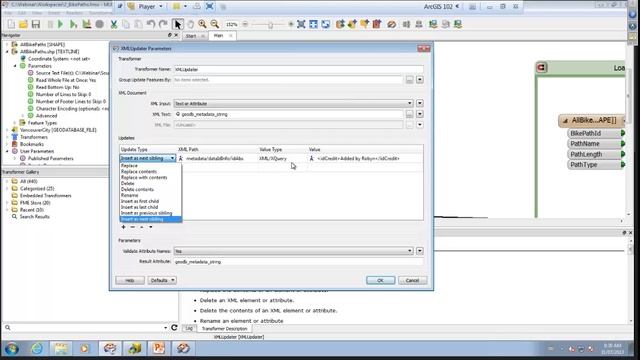Click the OK button
The height and width of the screenshot is (360, 640).
tap(380, 280)
